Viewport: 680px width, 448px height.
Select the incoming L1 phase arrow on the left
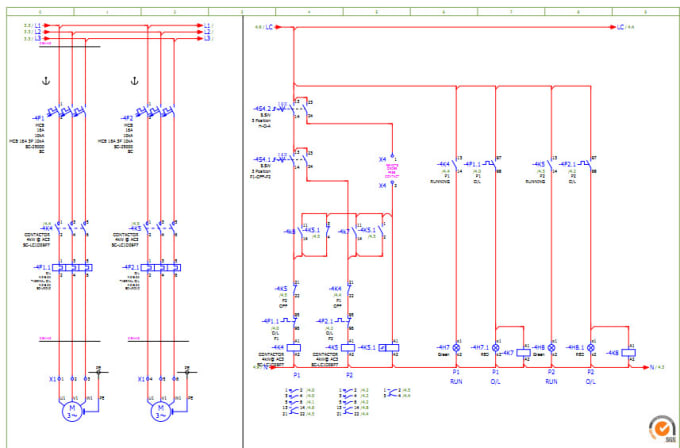[x=46, y=26]
